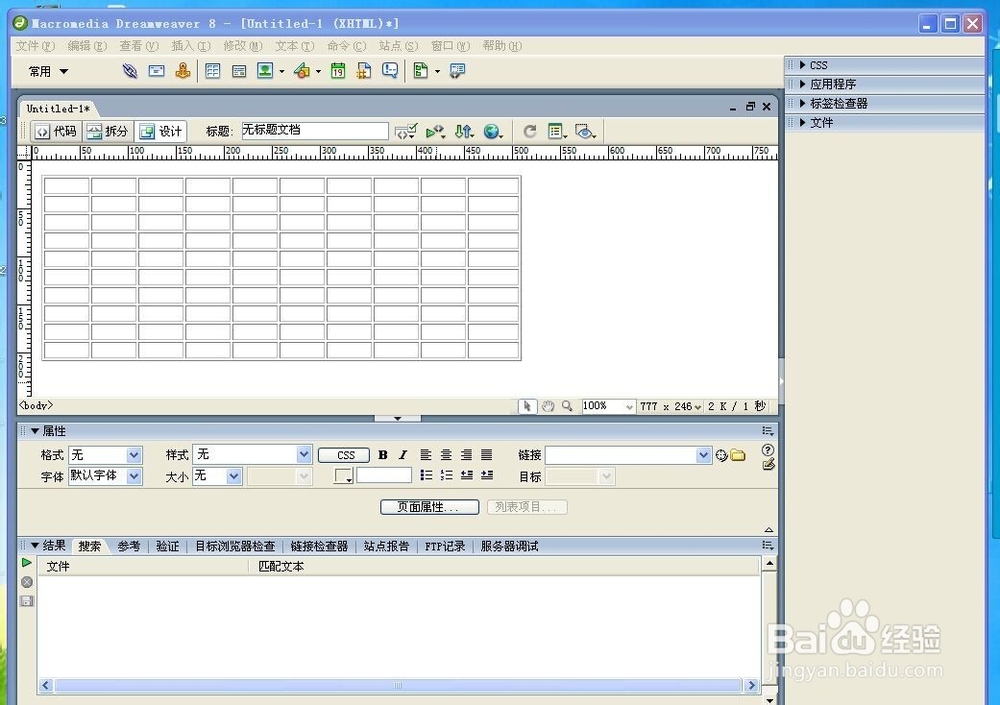Open the 样式 style dropdown
1000x705 pixels.
click(x=304, y=454)
